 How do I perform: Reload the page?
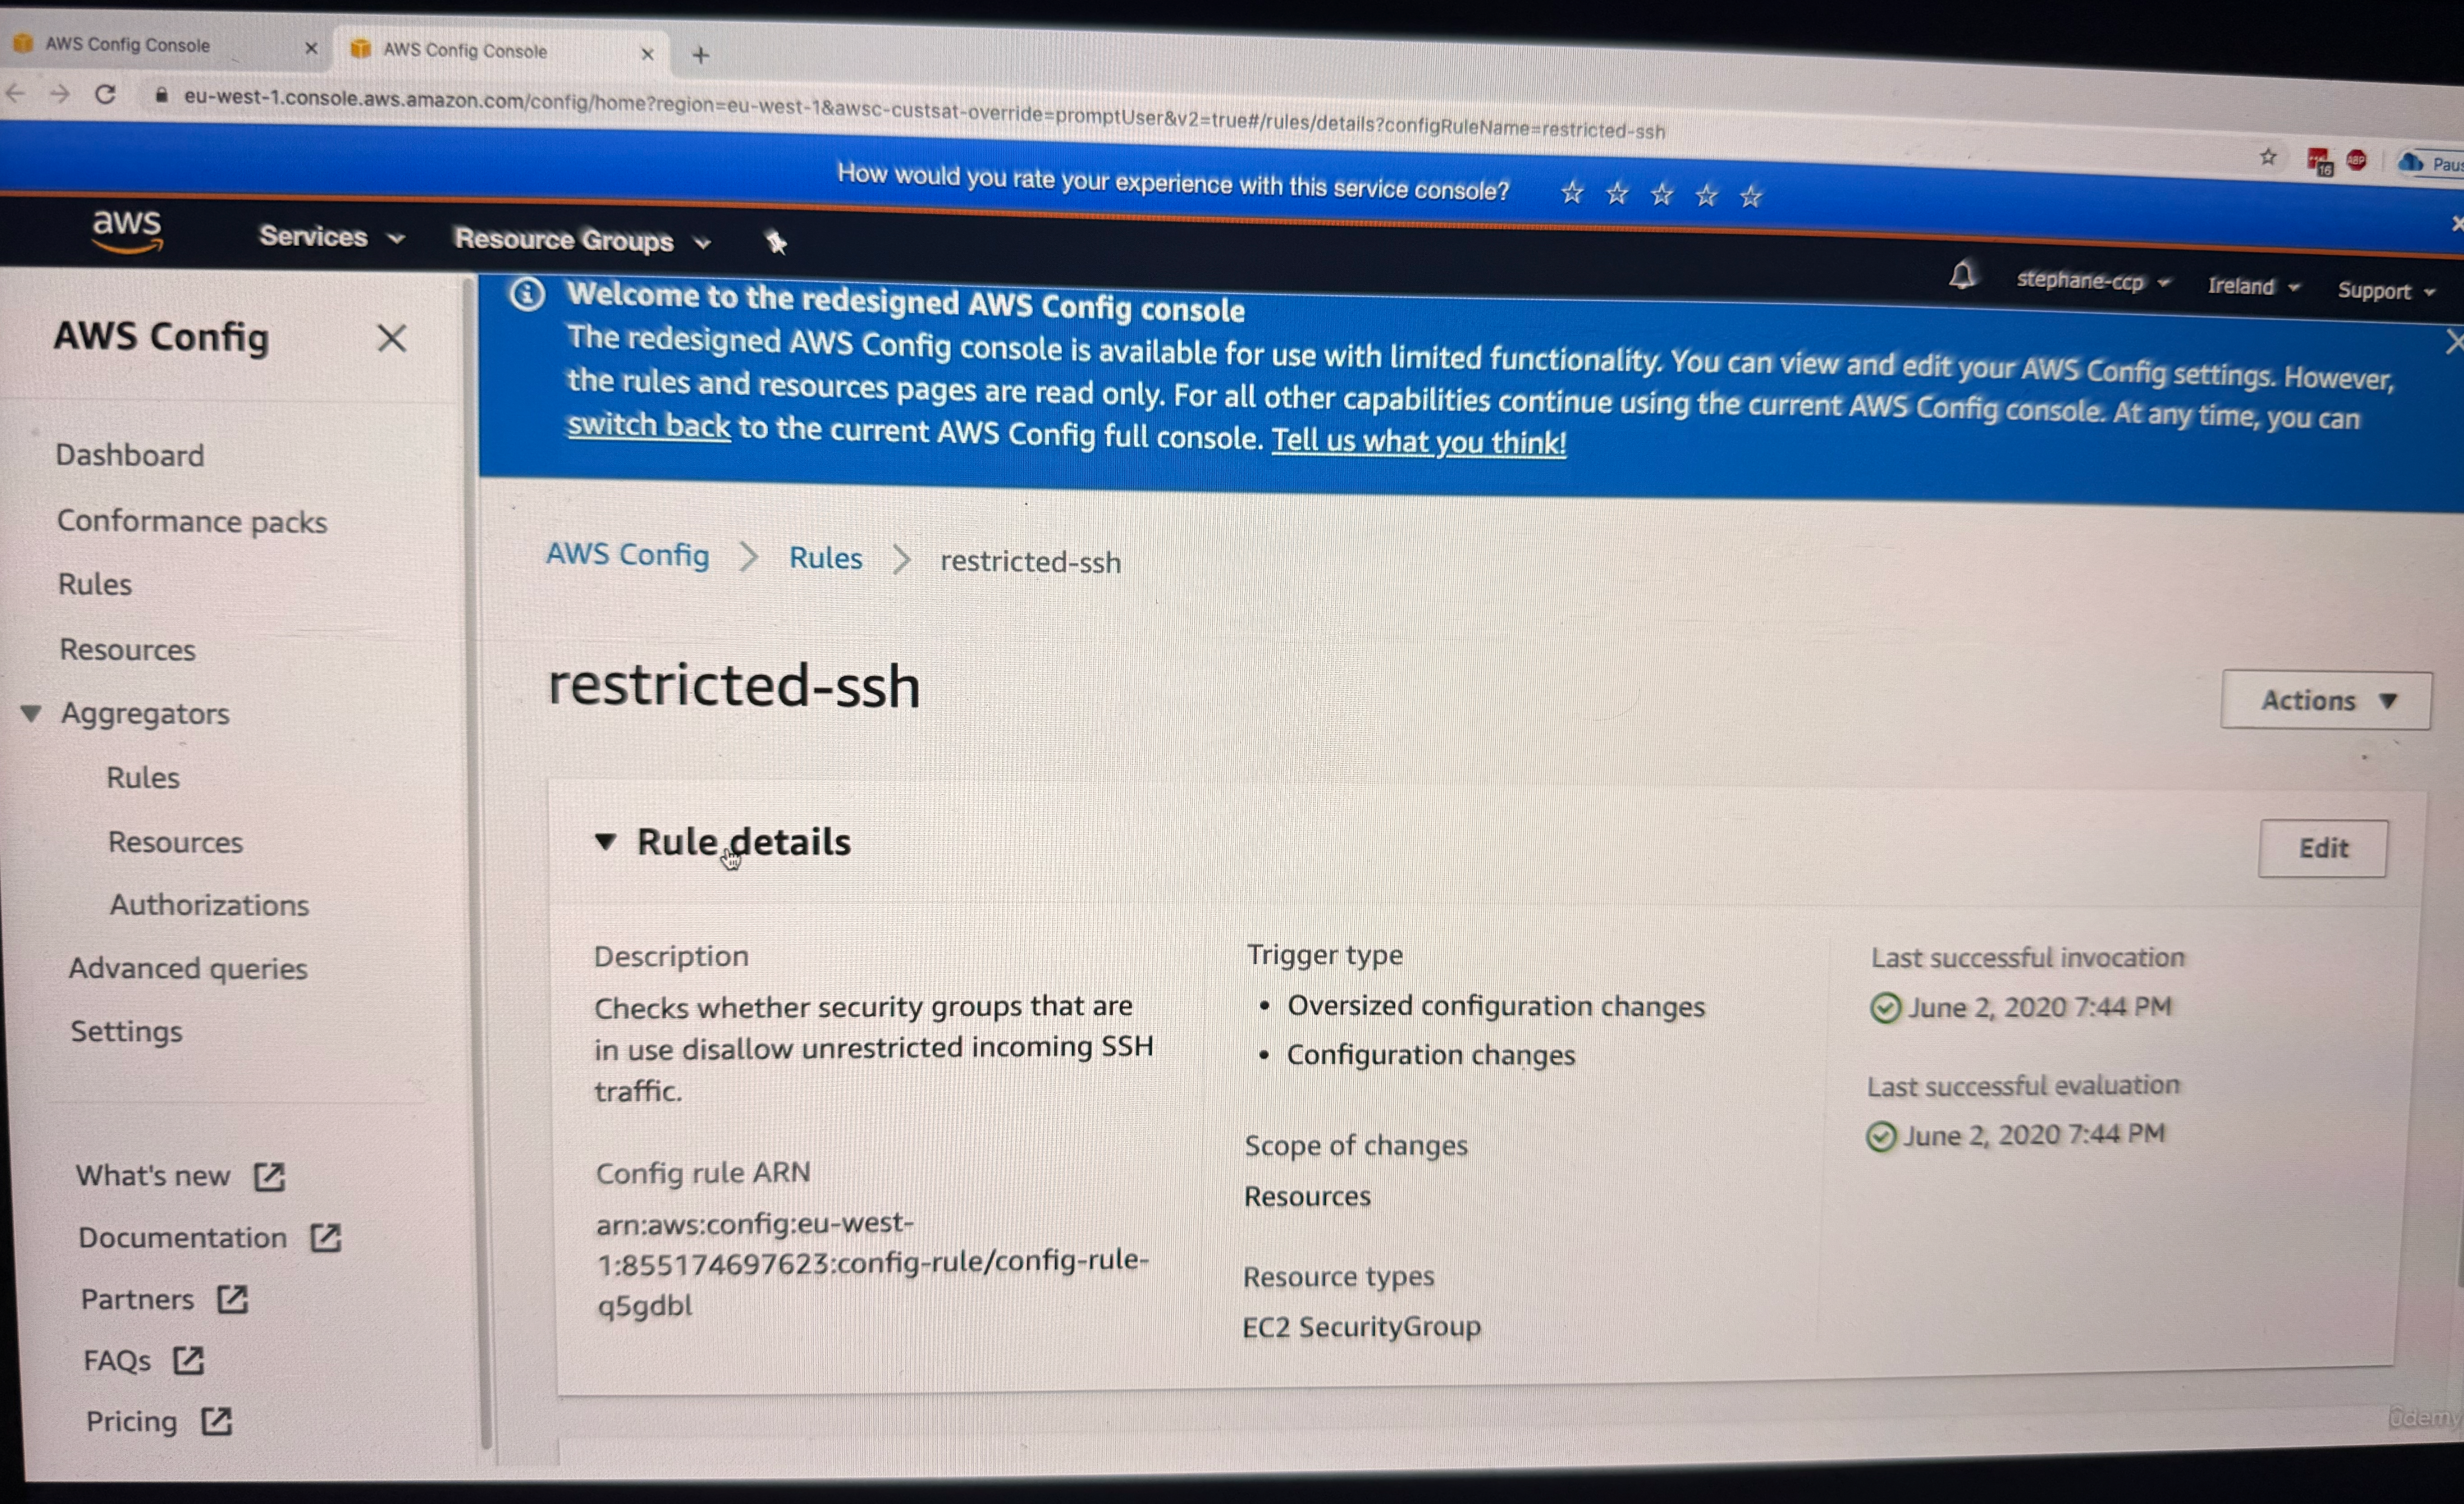(x=105, y=95)
